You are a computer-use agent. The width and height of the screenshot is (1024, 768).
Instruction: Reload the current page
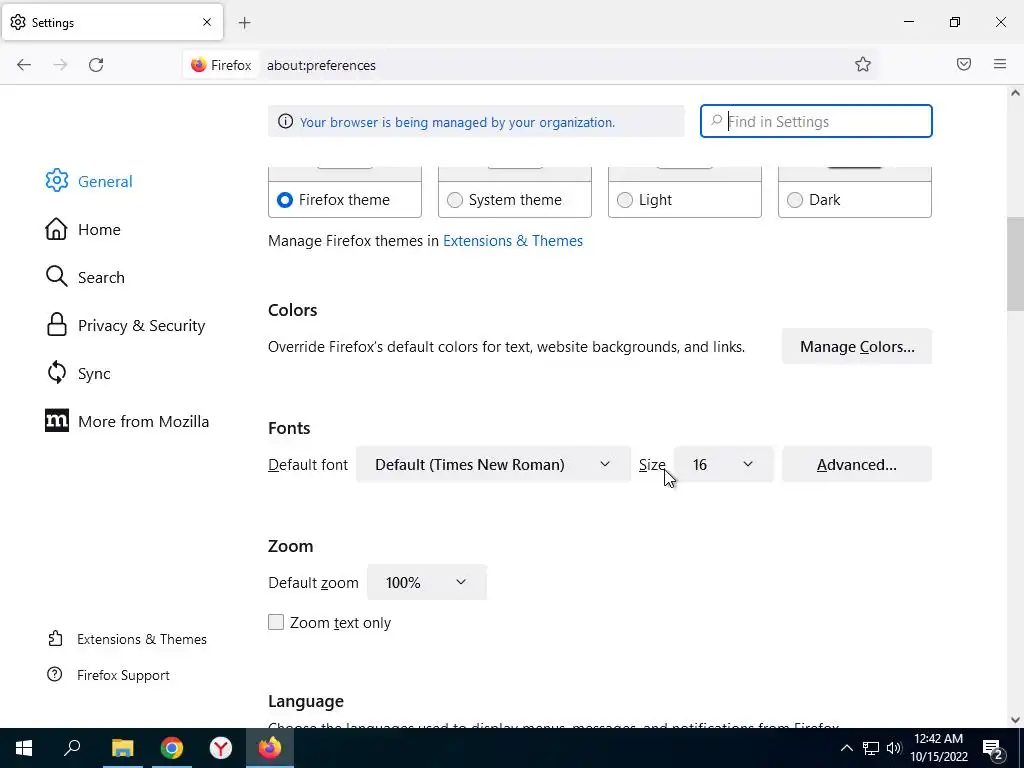96,65
